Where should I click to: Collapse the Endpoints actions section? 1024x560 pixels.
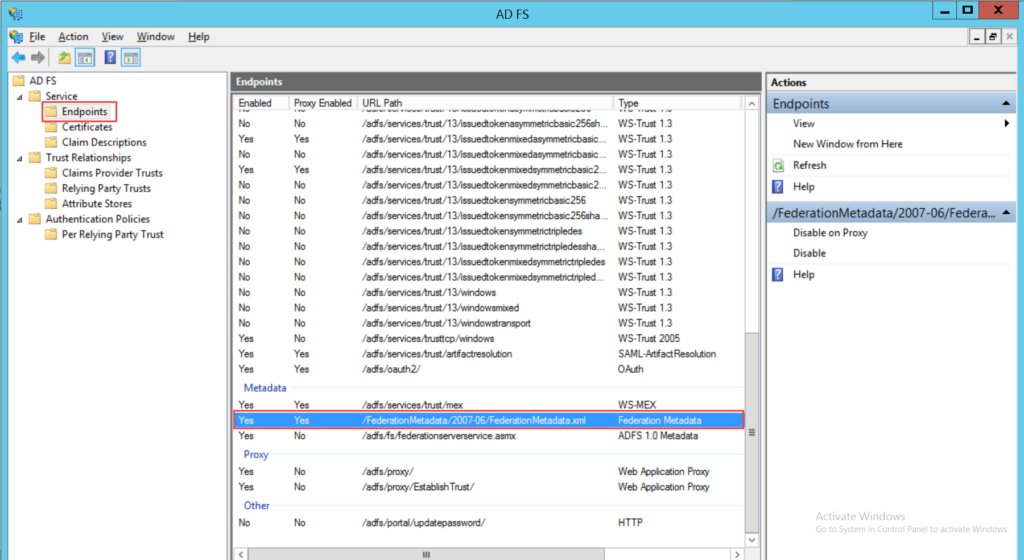tap(1006, 104)
